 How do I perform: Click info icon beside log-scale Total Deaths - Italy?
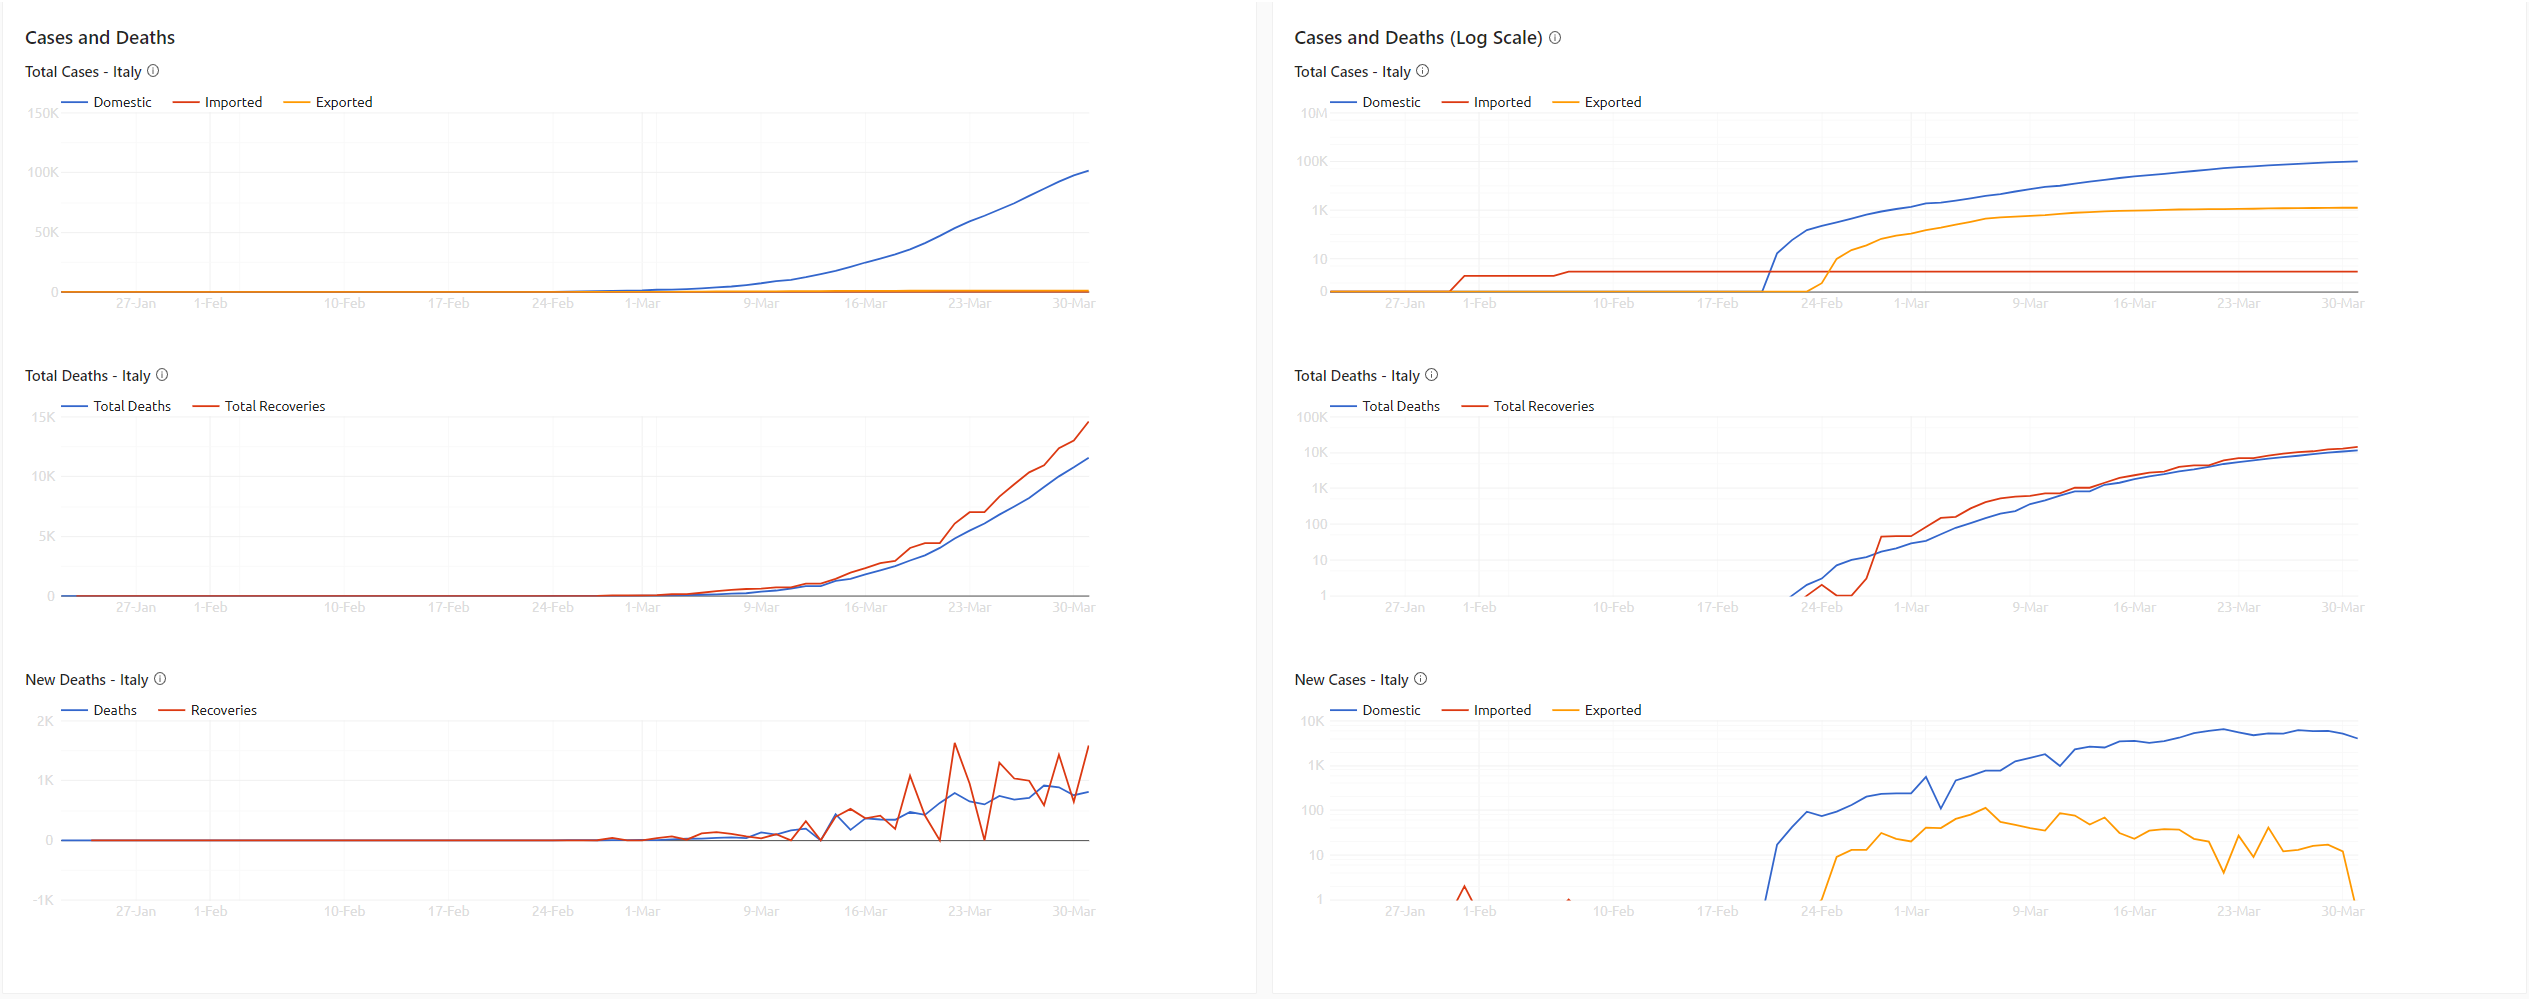tap(1431, 375)
